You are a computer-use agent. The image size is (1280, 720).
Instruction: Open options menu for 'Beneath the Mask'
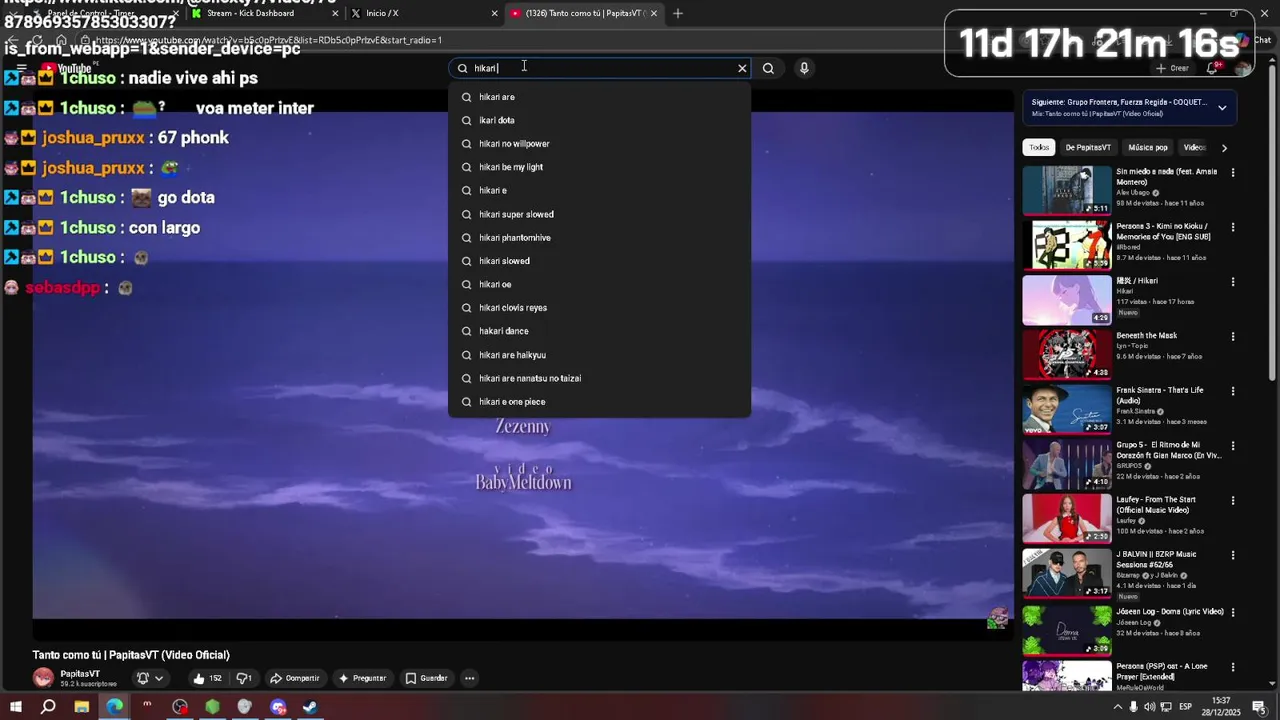click(1233, 337)
